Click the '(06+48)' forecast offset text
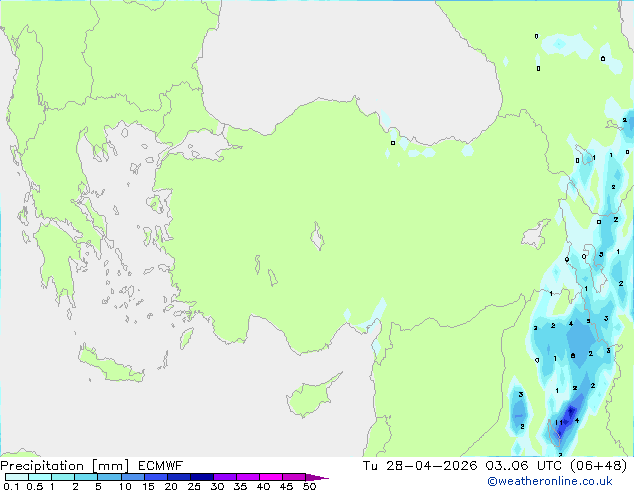Screen dimensions: 634x490 coord(599,466)
